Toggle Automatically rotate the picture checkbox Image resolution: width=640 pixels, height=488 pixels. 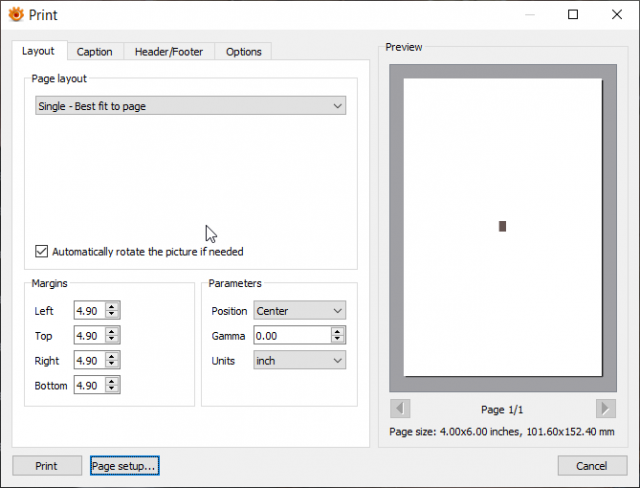coord(41,251)
